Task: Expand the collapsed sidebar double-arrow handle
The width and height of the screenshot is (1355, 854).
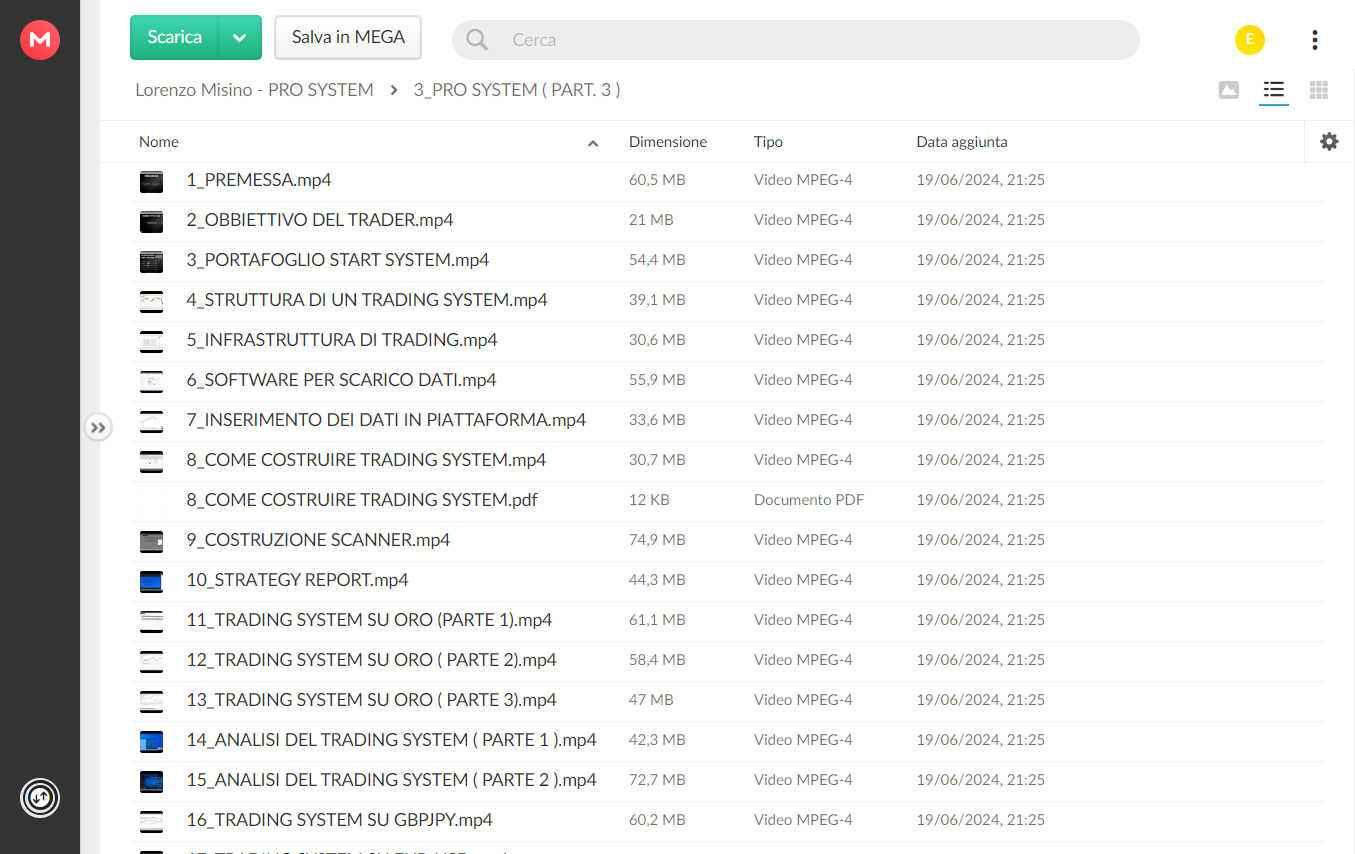Action: 97,428
